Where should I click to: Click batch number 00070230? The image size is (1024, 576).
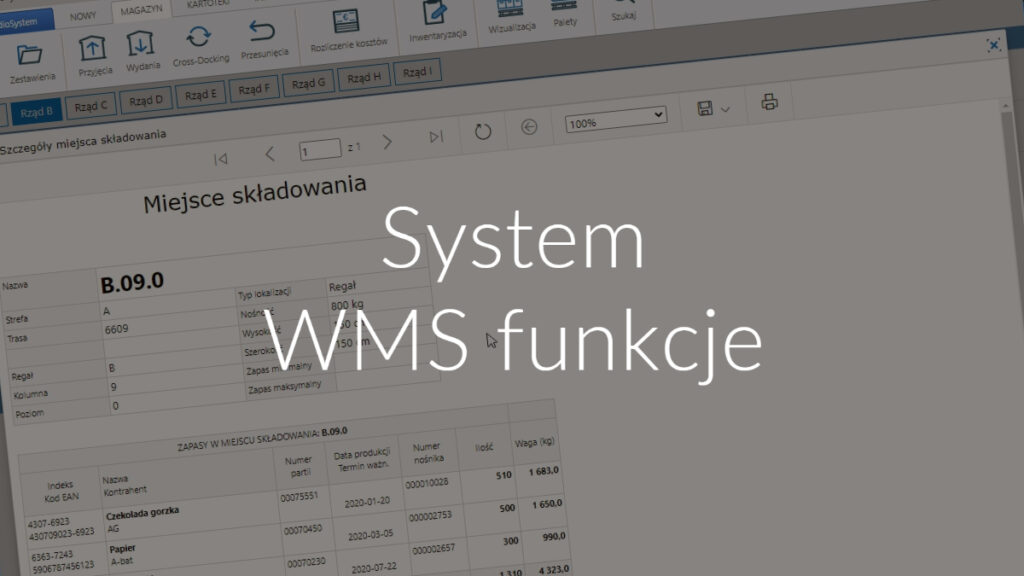coord(306,562)
